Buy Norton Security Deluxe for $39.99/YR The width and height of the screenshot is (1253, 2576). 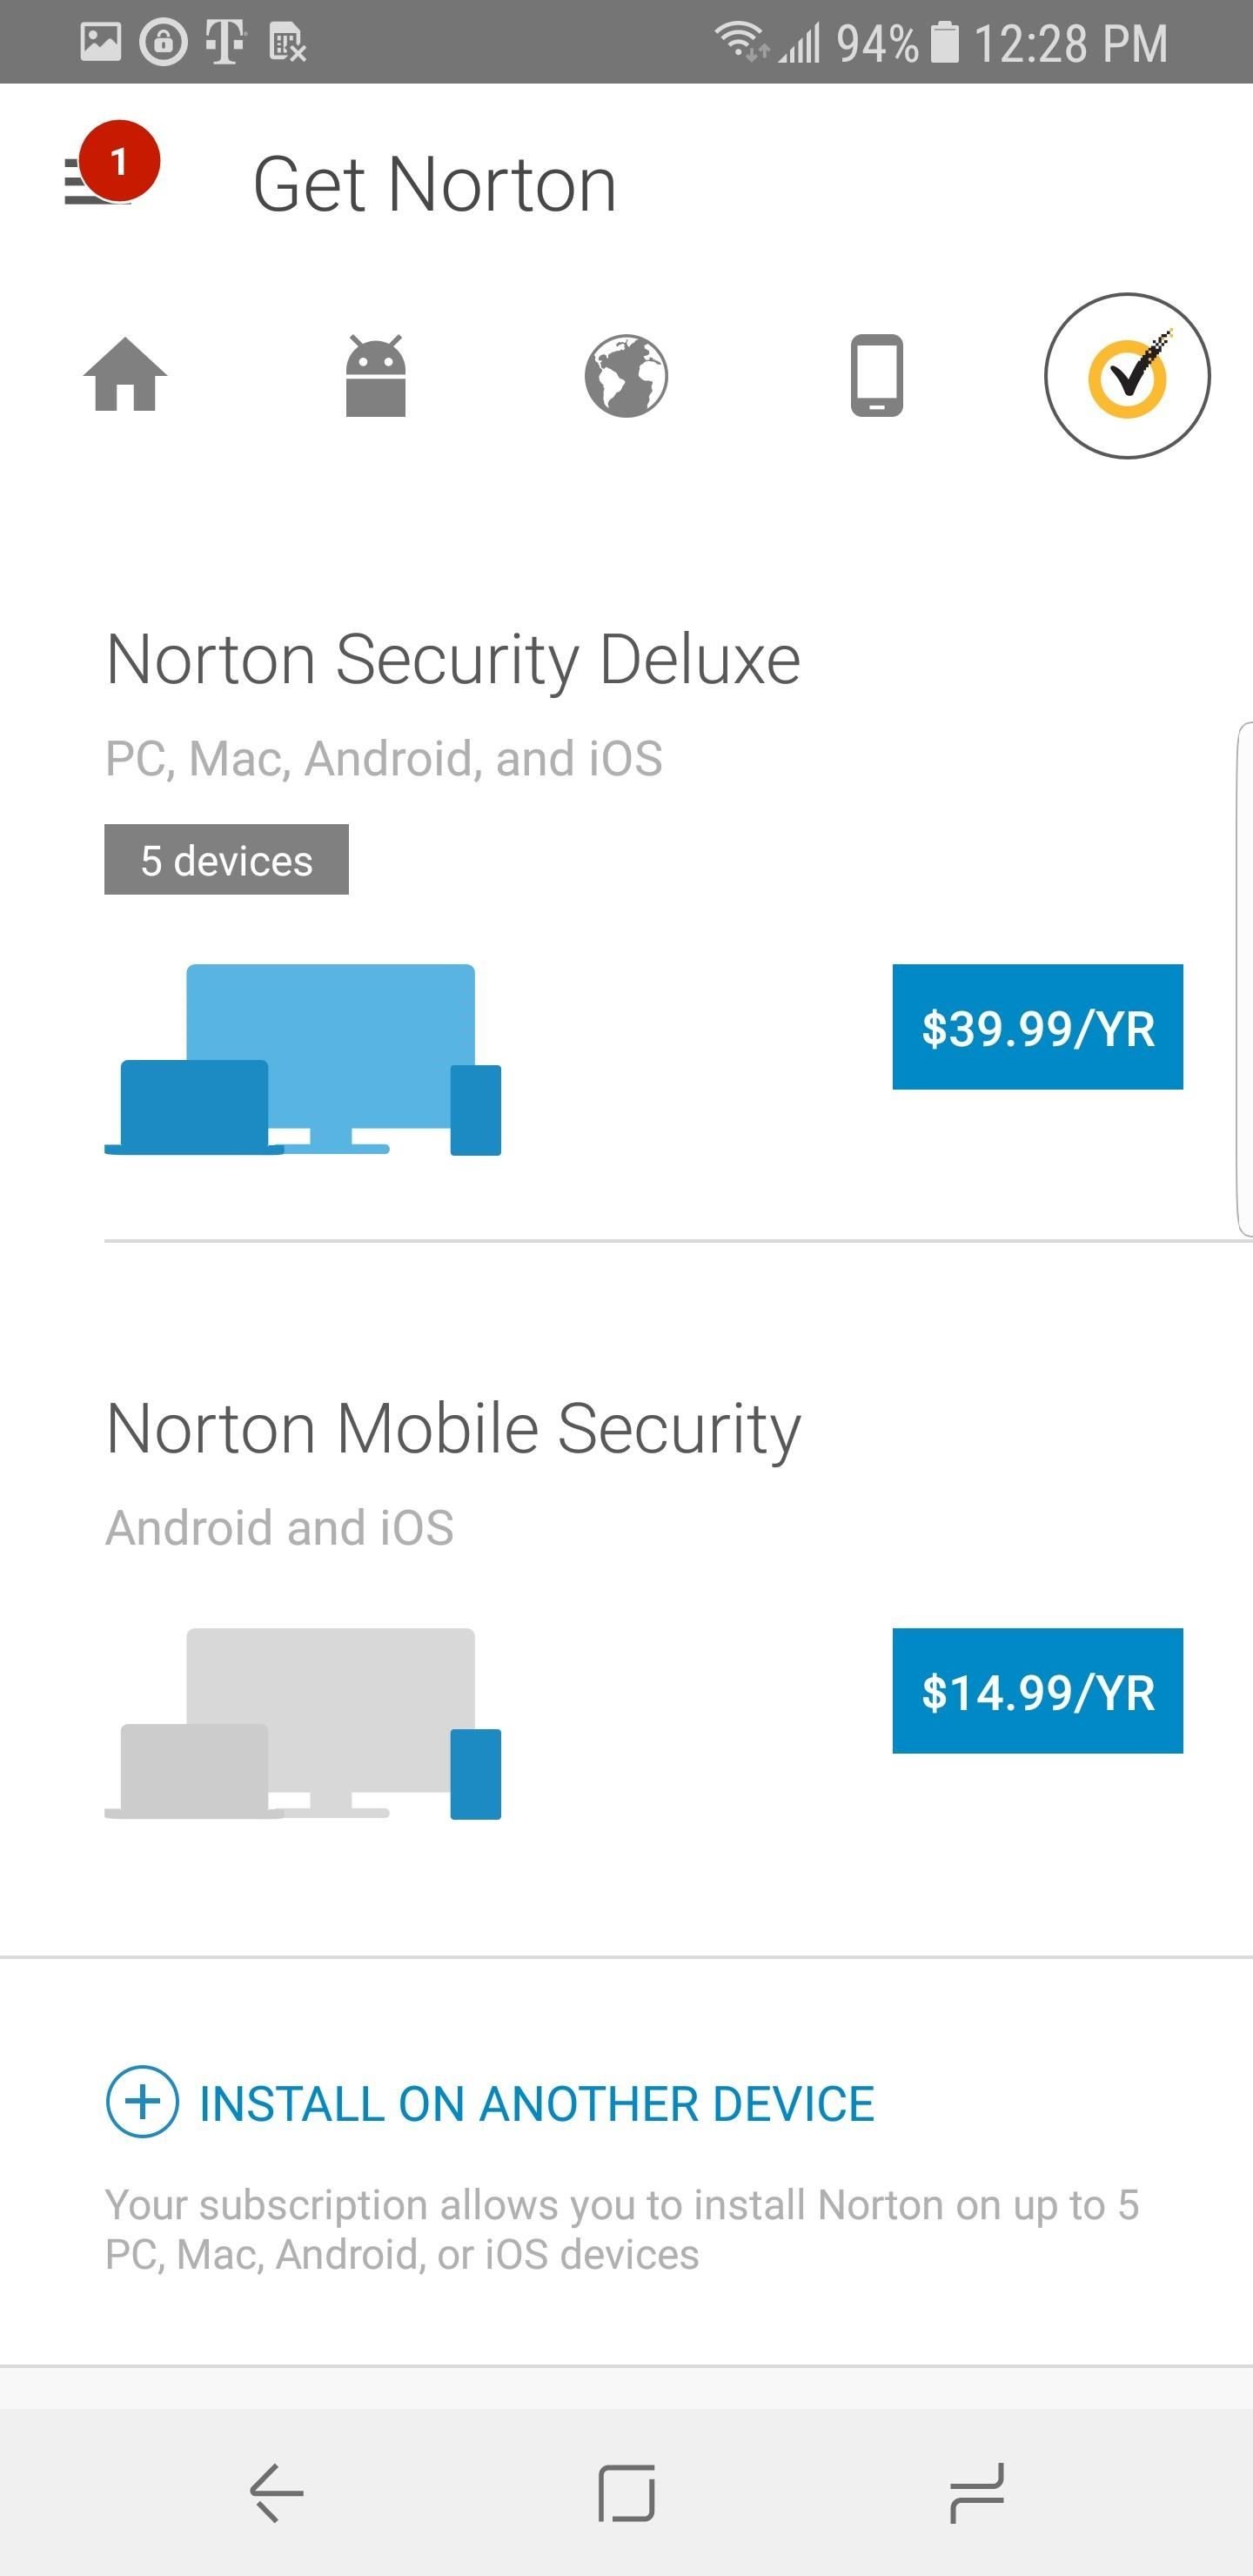(1037, 1027)
